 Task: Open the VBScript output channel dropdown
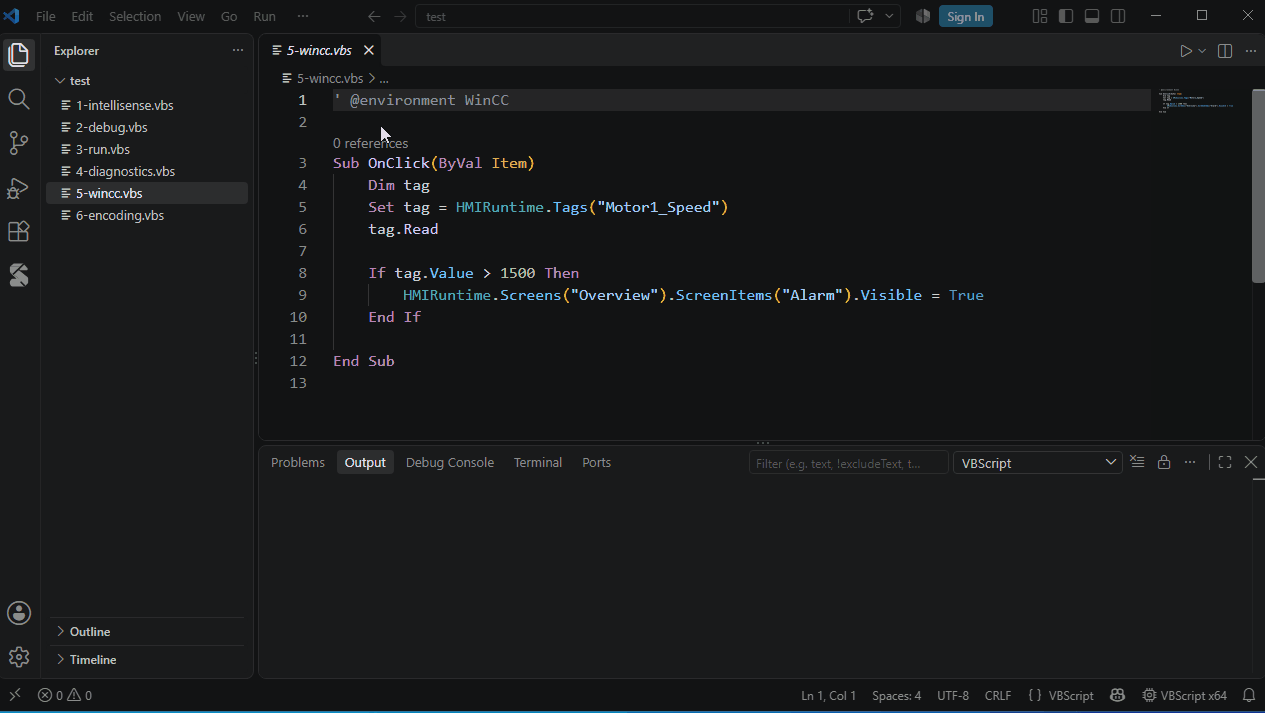(x=1038, y=463)
